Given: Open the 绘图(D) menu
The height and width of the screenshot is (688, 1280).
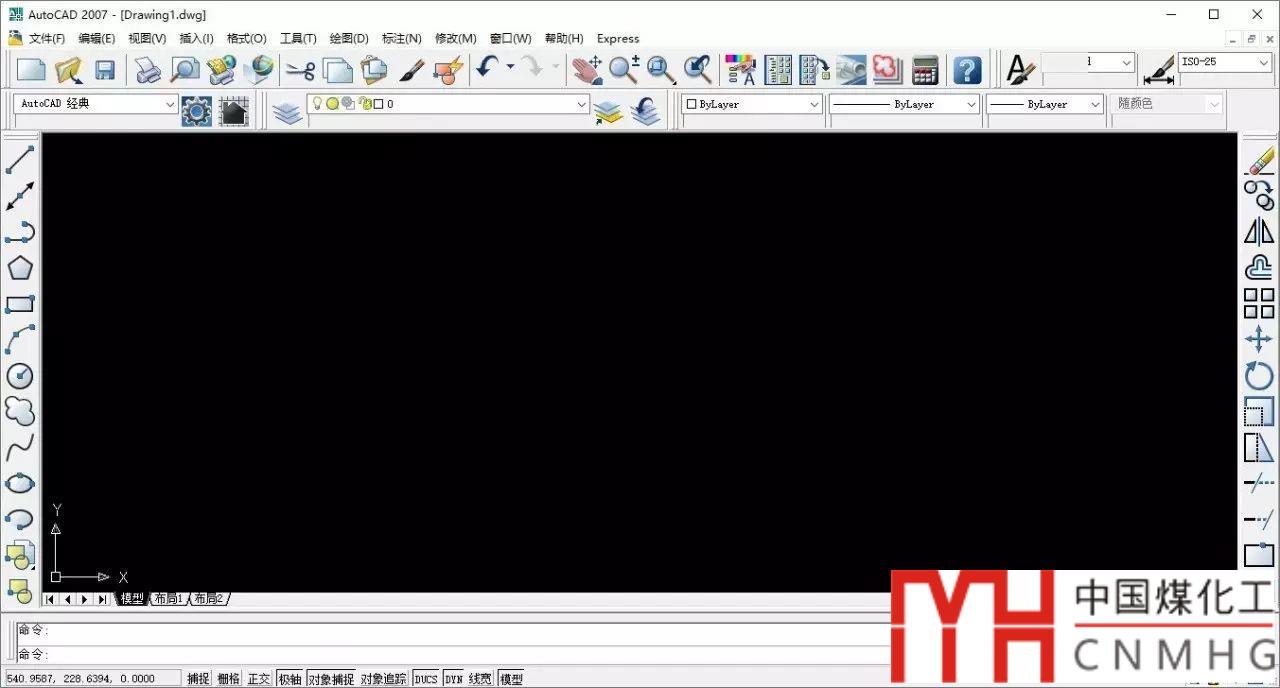Looking at the screenshot, I should 349,38.
